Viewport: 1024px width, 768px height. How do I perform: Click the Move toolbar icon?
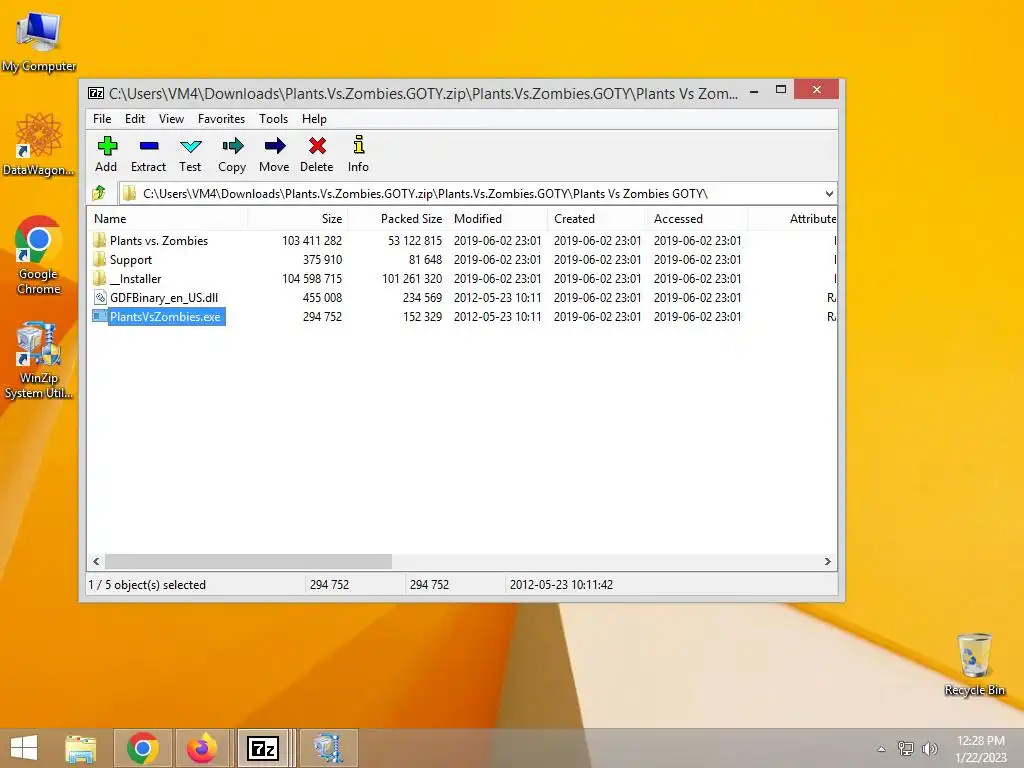pyautogui.click(x=274, y=146)
